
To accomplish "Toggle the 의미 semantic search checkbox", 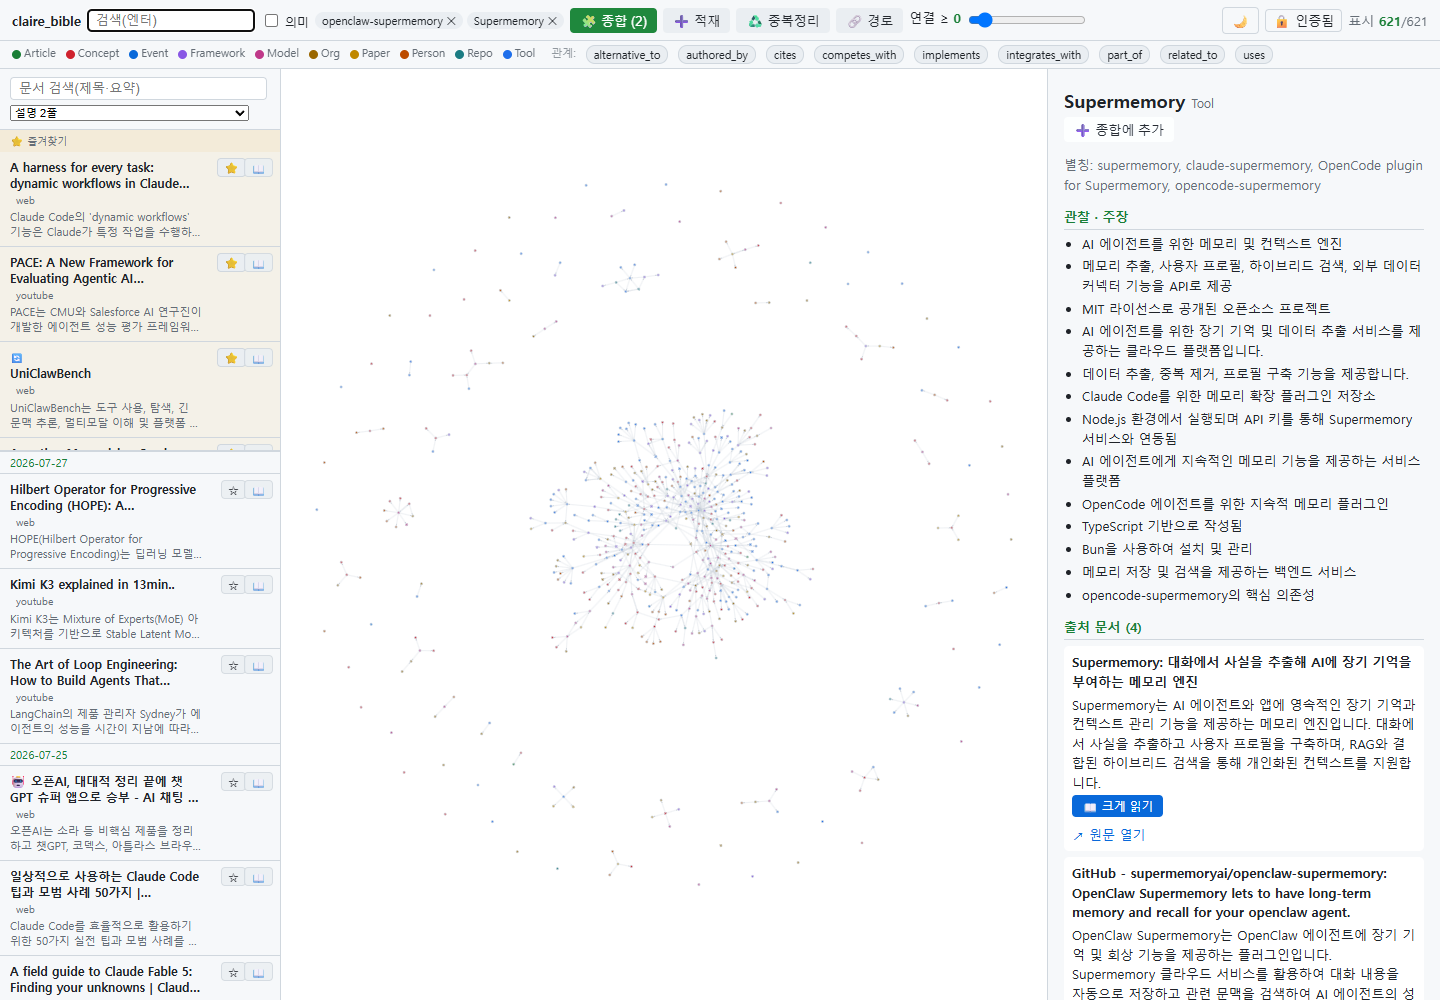I will coord(271,20).
